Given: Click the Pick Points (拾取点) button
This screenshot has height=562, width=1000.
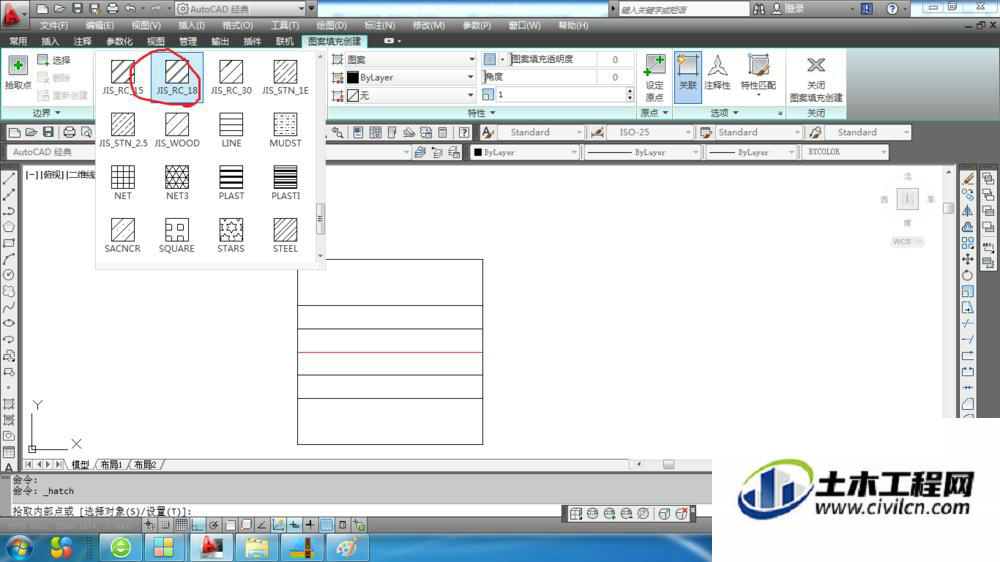Looking at the screenshot, I should click(x=18, y=71).
